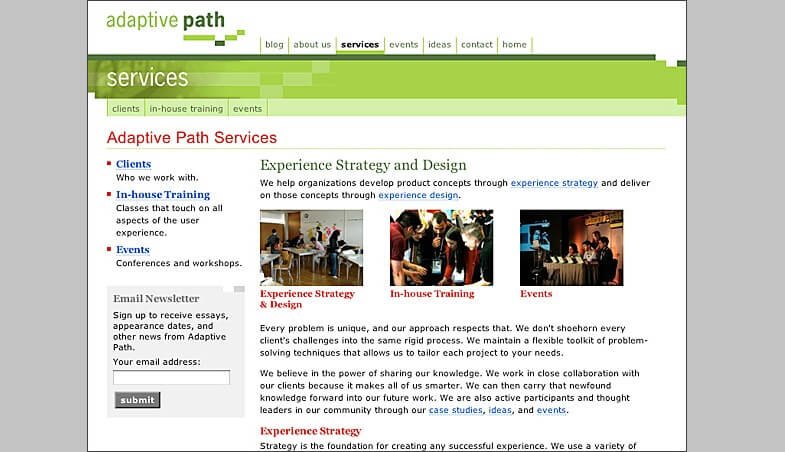Select in-house training in the sub-navigation
Screen dimensions: 785x452
186,109
